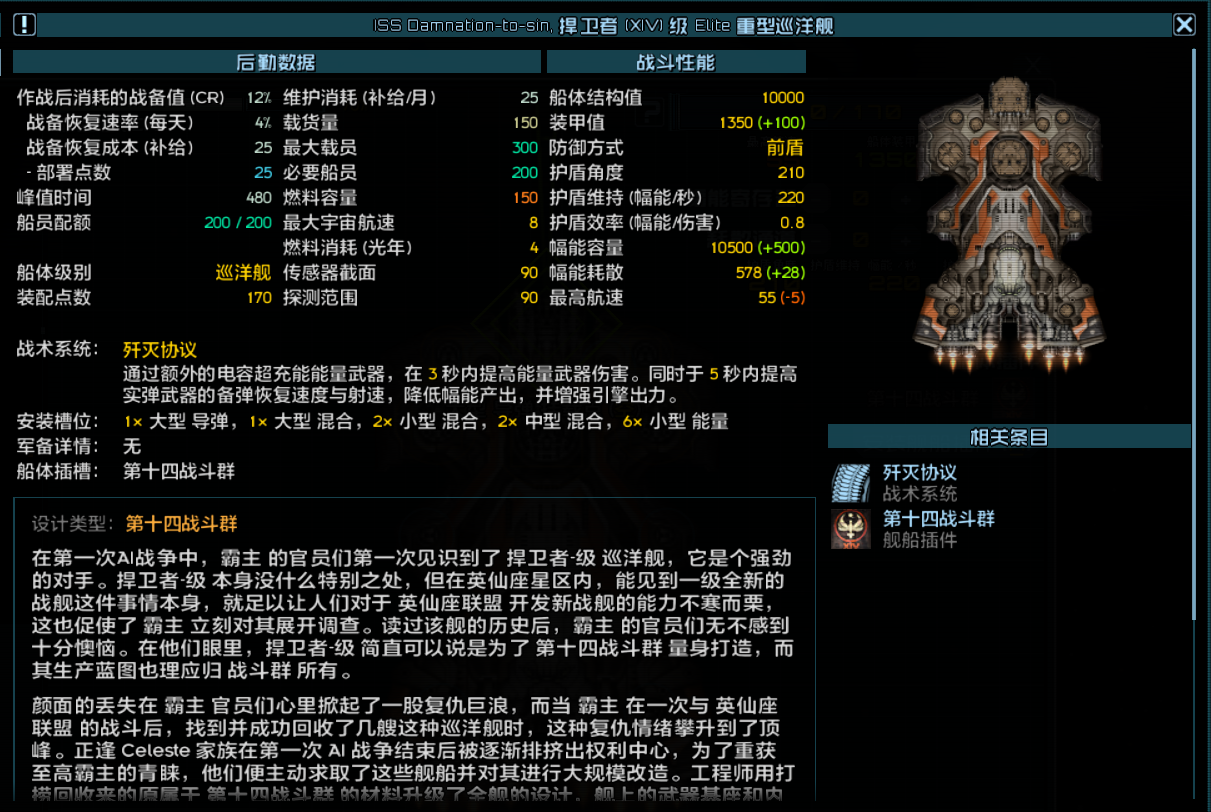Image resolution: width=1211 pixels, height=812 pixels.
Task: Click the 传感器截面 90 value
Action: pos(529,273)
